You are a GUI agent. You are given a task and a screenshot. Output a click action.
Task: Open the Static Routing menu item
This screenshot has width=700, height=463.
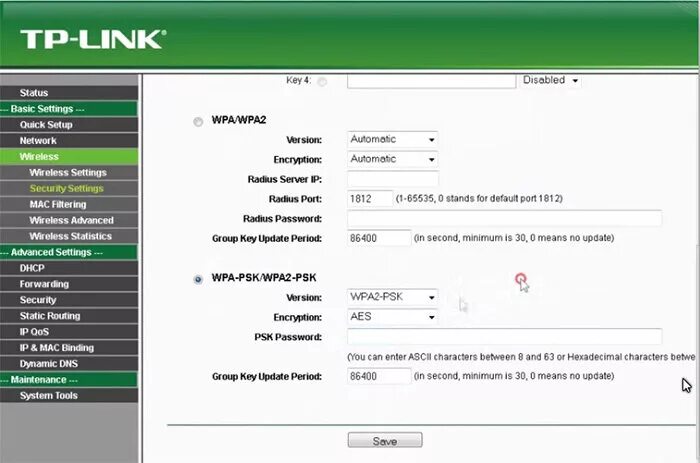tap(69, 316)
